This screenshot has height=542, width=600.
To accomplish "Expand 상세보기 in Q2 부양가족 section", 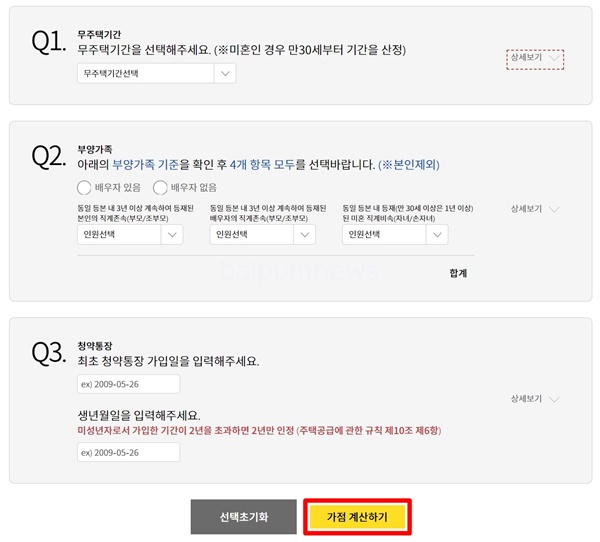I will coord(535,209).
